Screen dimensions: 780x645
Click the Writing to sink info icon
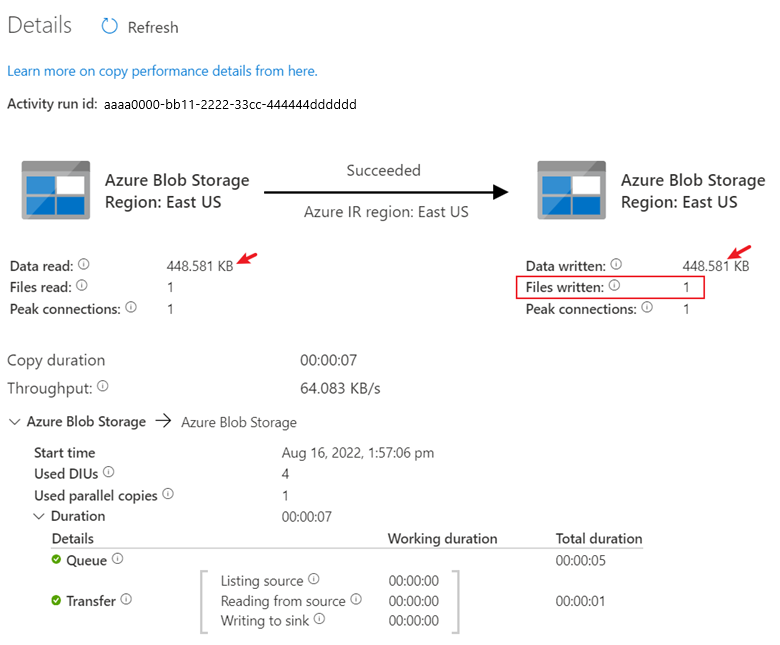320,619
